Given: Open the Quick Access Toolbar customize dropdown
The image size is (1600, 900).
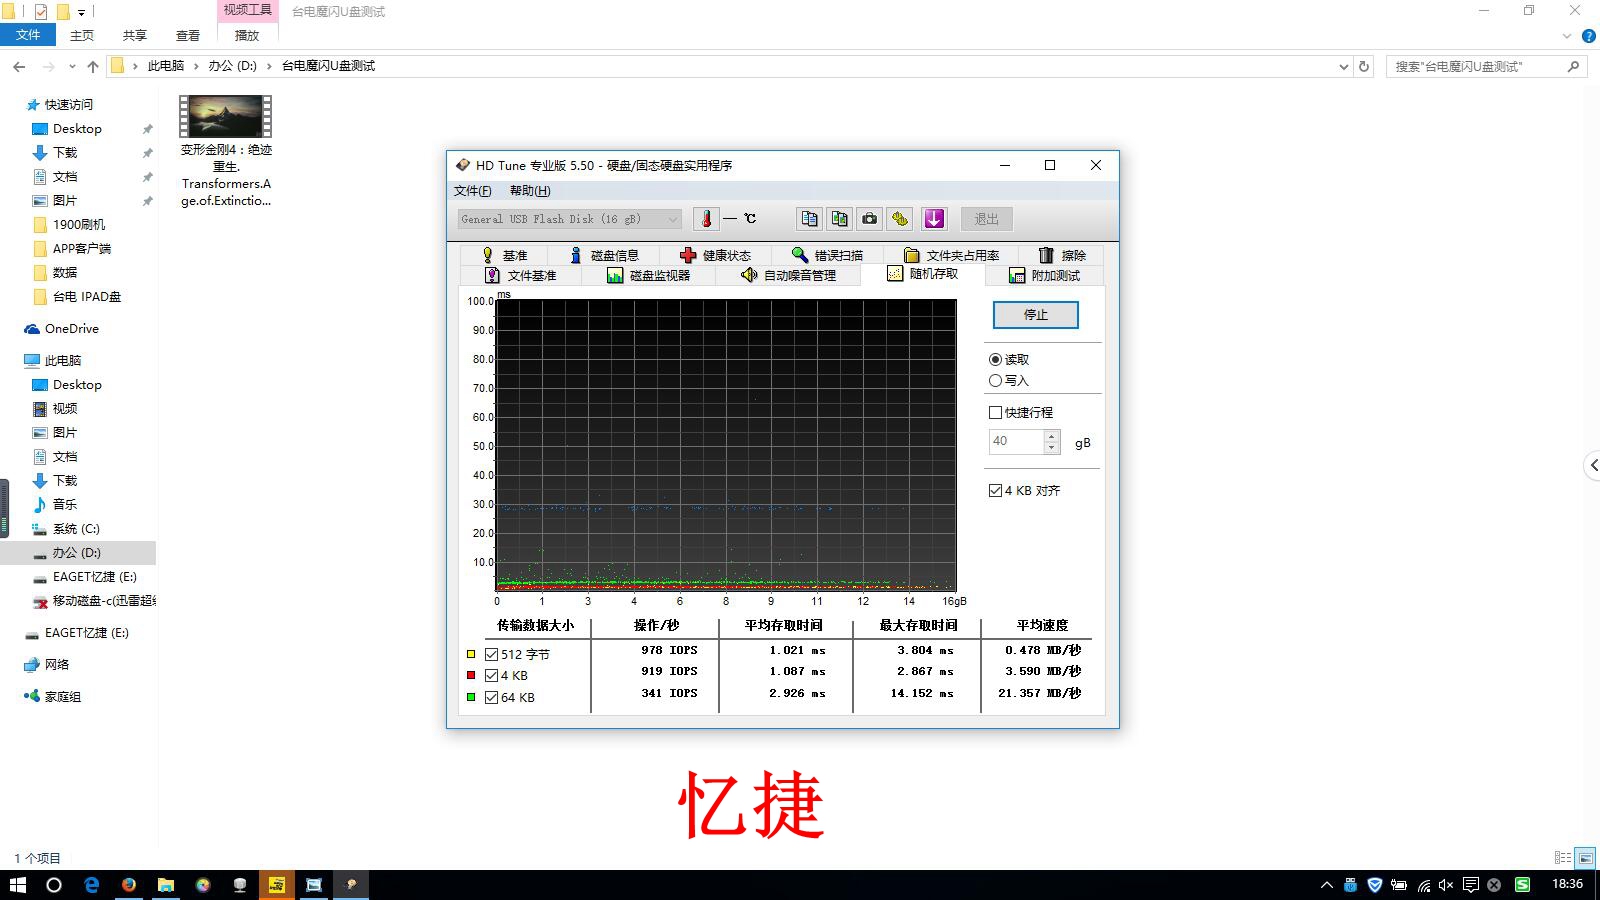Looking at the screenshot, I should (81, 12).
